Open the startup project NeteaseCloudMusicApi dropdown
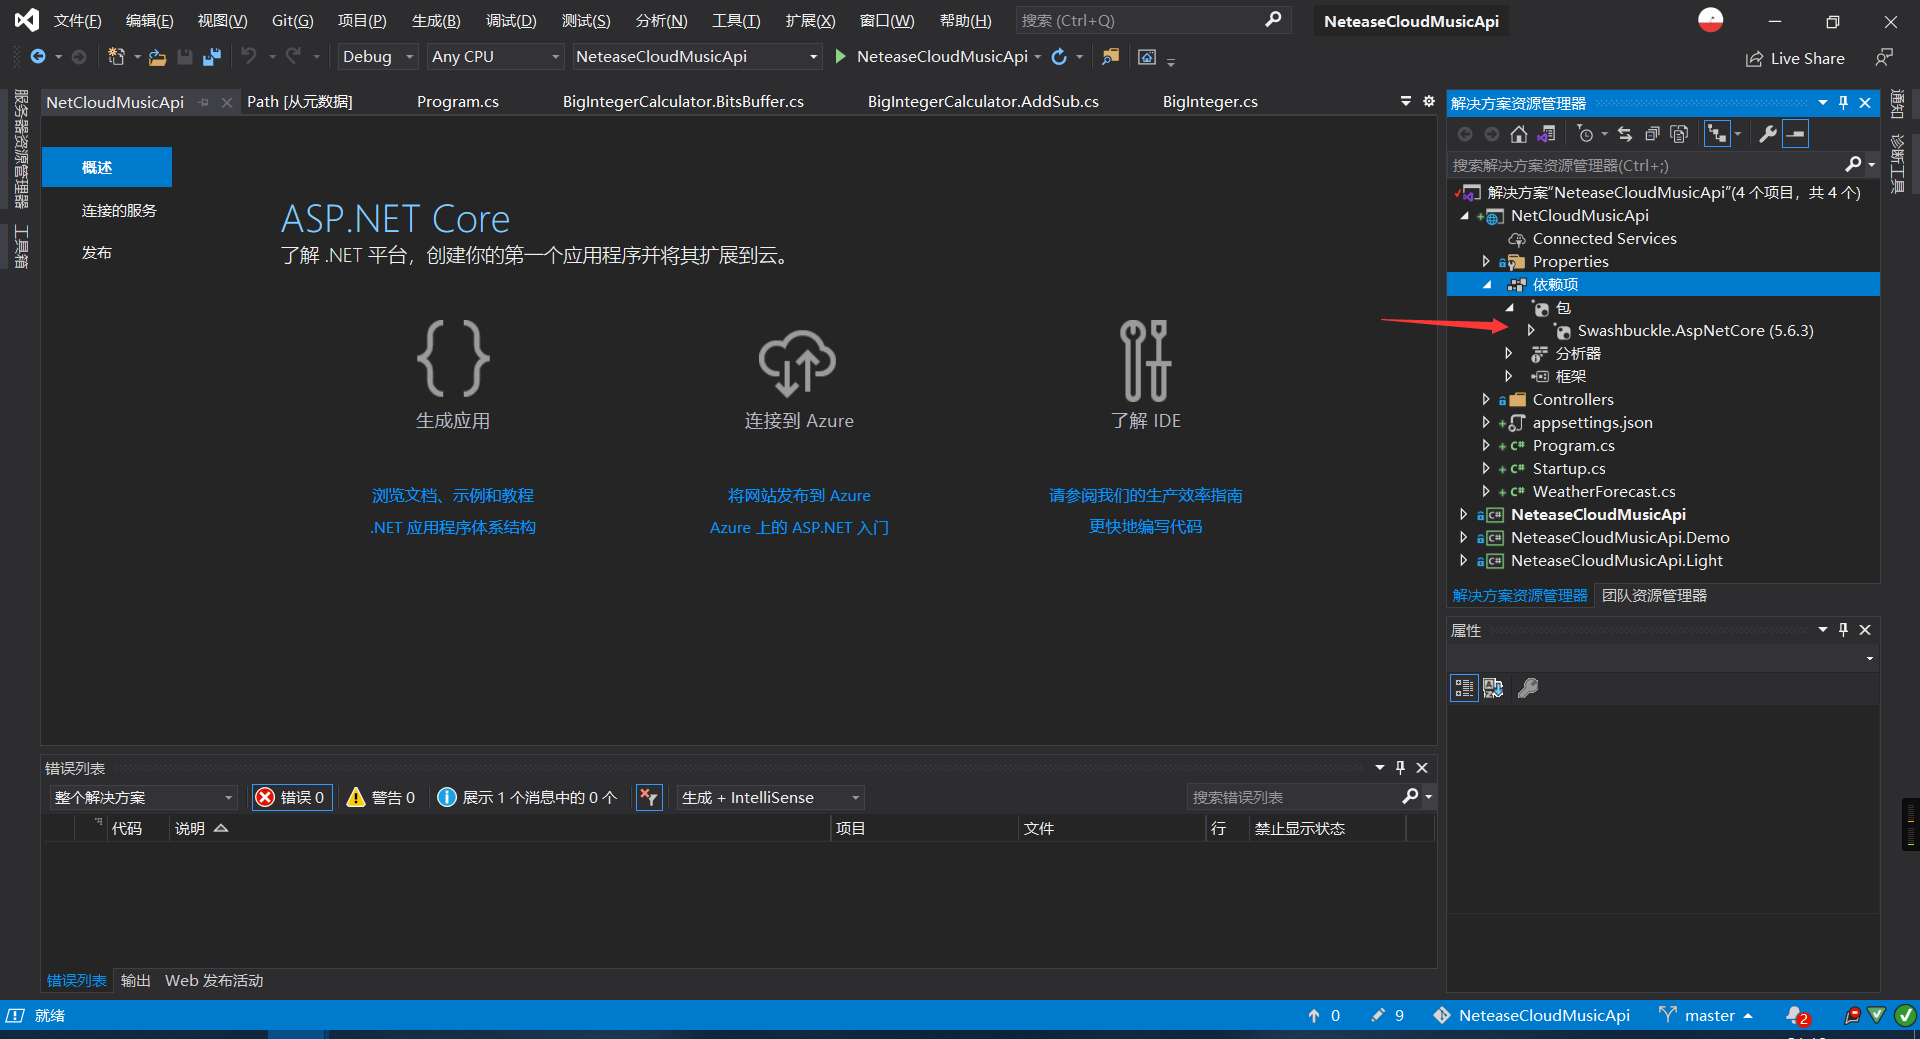This screenshot has height=1039, width=1920. (697, 57)
